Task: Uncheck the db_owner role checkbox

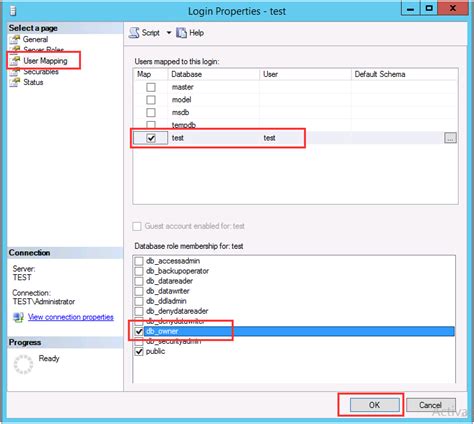Action: (x=139, y=331)
